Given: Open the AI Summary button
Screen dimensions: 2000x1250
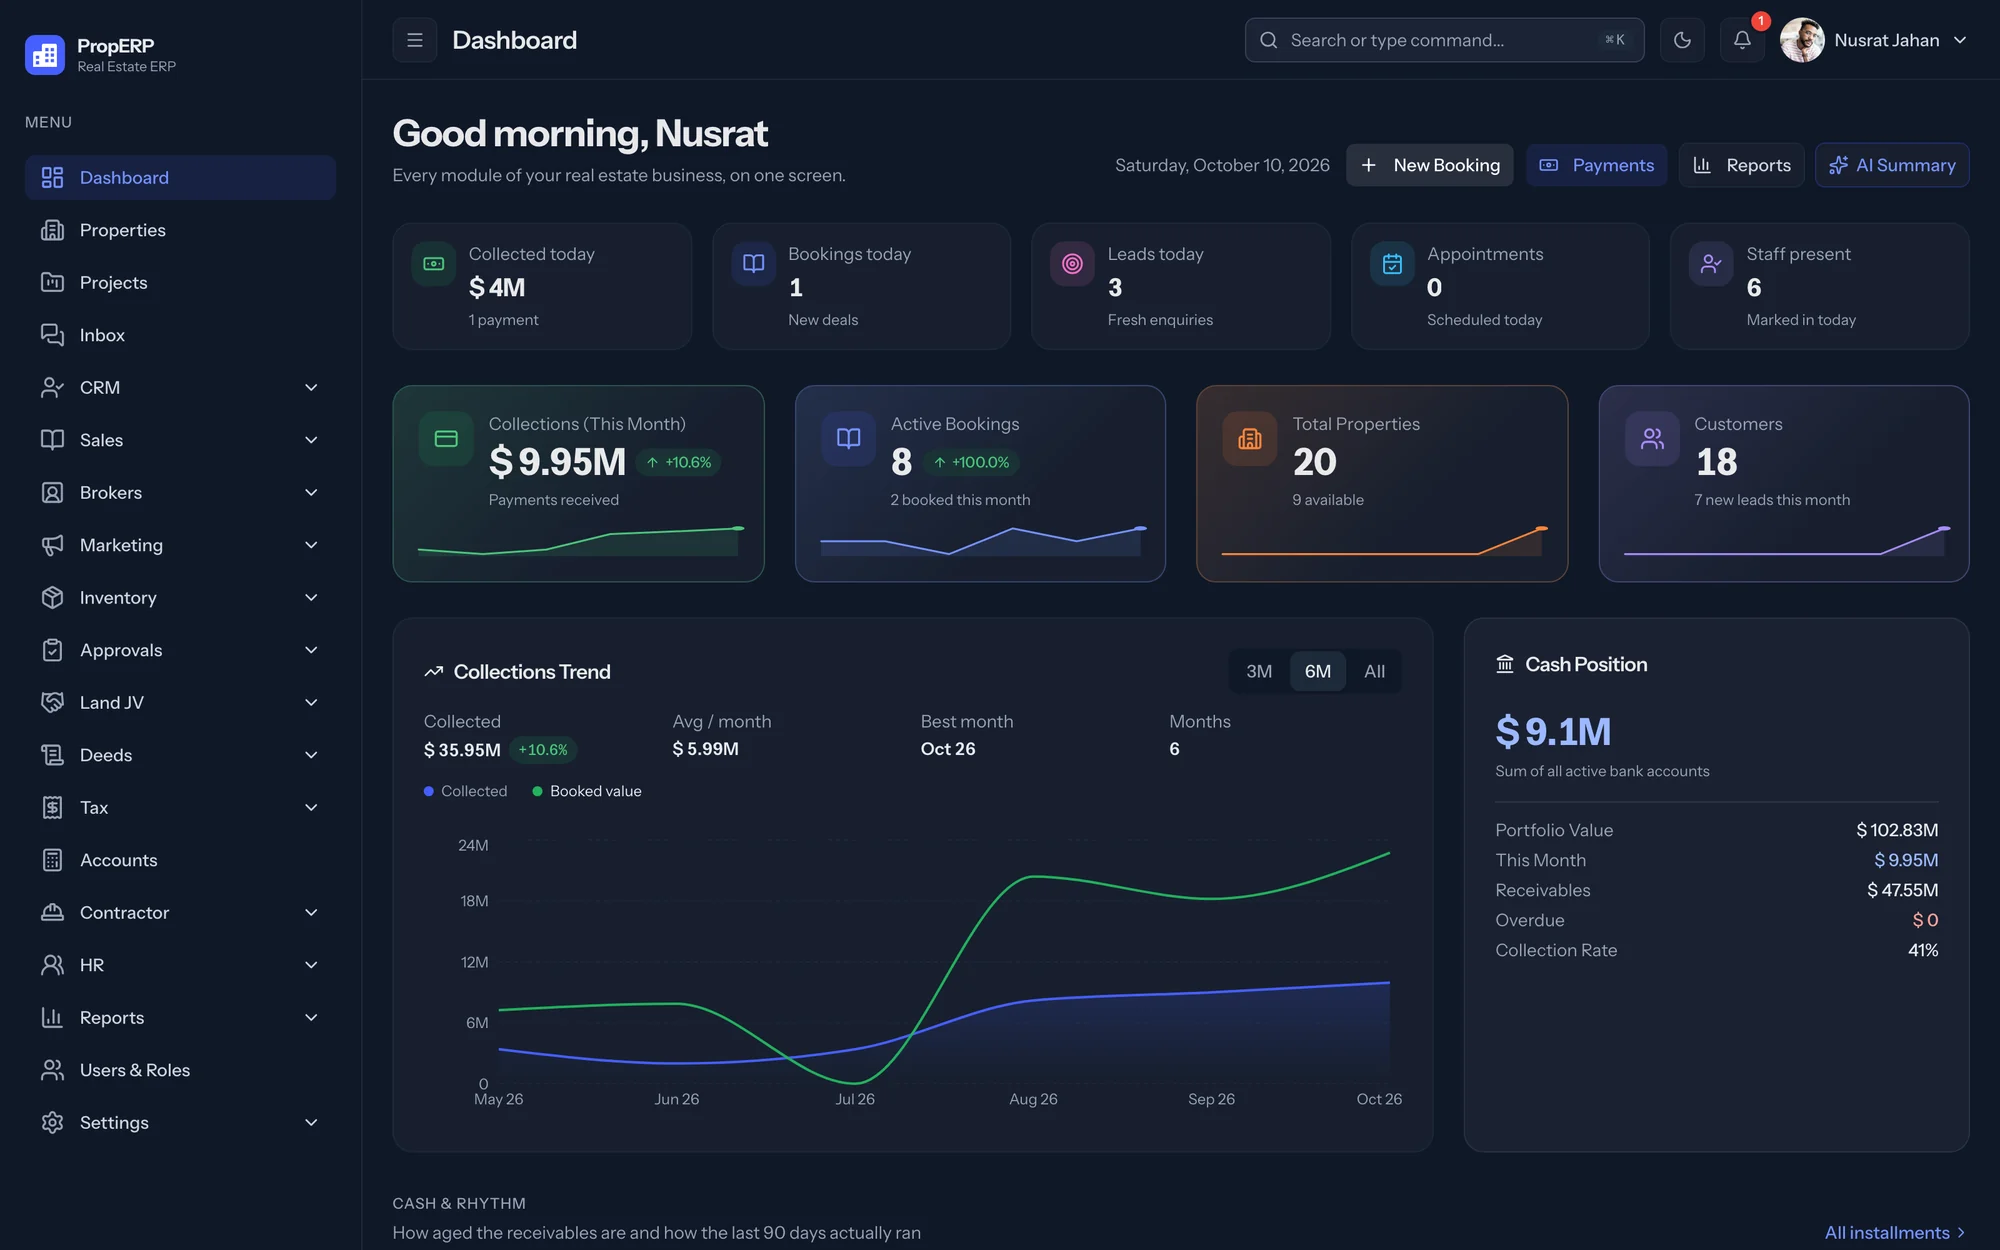Looking at the screenshot, I should [x=1892, y=165].
